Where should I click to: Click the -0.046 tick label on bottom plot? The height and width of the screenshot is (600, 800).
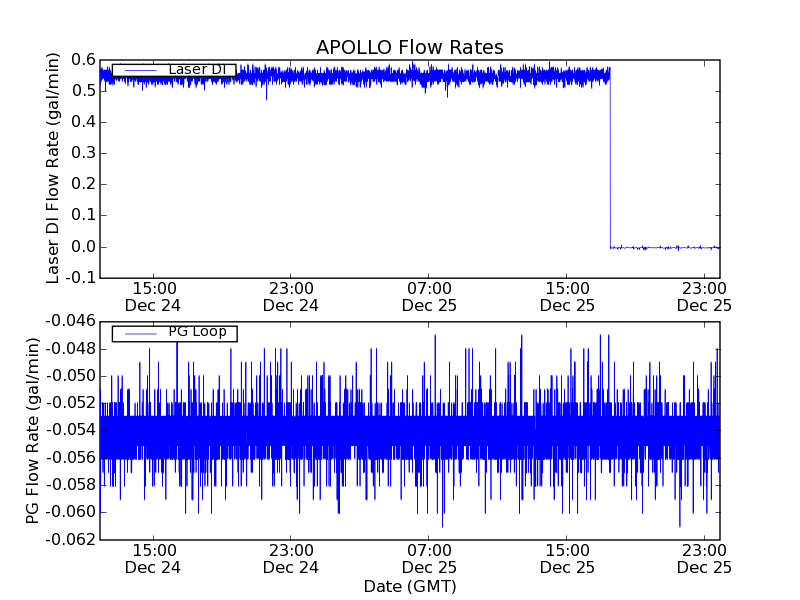pos(70,321)
